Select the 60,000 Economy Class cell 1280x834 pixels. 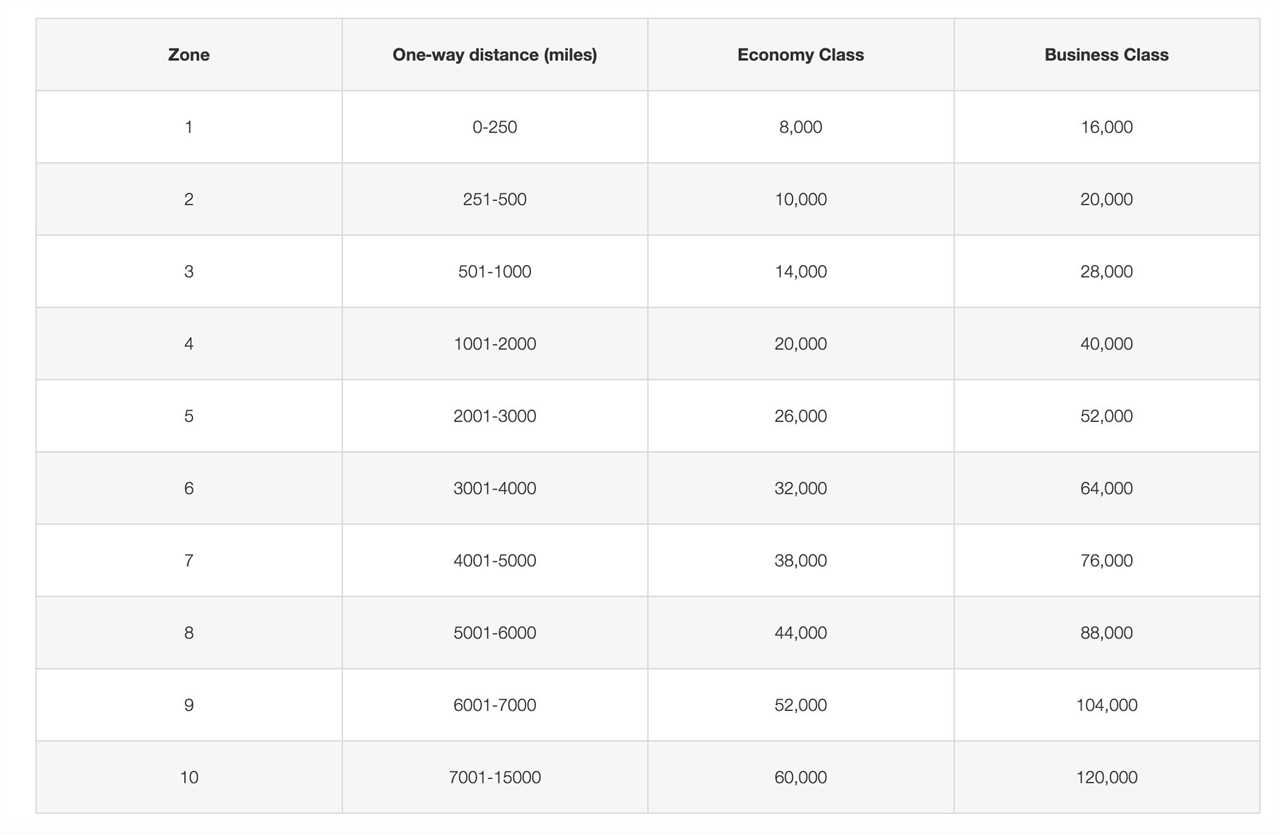801,777
